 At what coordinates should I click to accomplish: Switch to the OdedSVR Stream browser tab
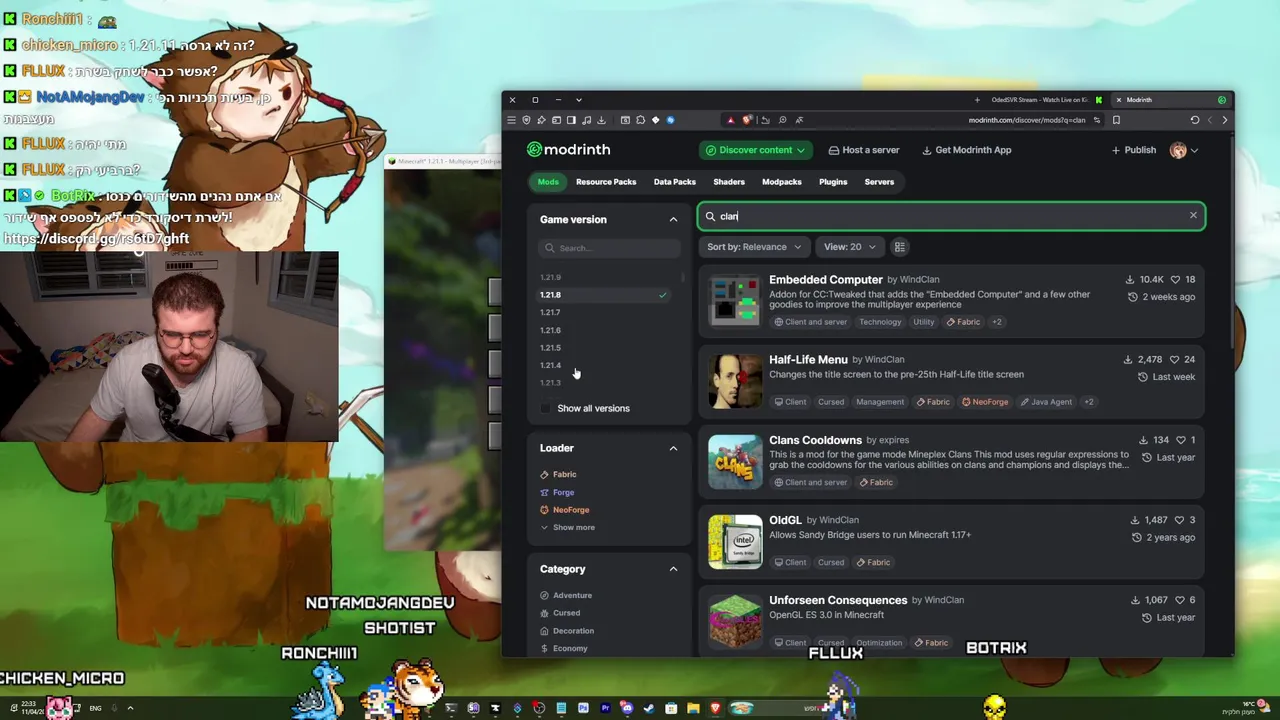[x=1047, y=100]
